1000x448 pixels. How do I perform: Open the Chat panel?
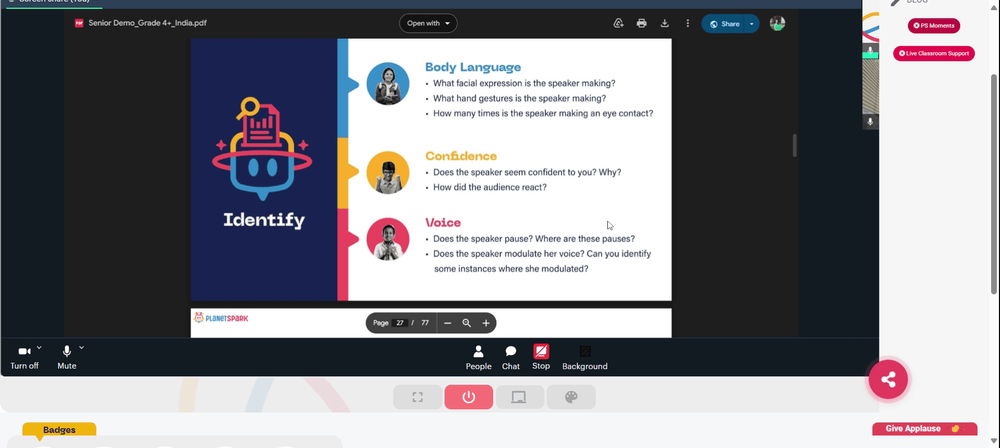pyautogui.click(x=511, y=358)
